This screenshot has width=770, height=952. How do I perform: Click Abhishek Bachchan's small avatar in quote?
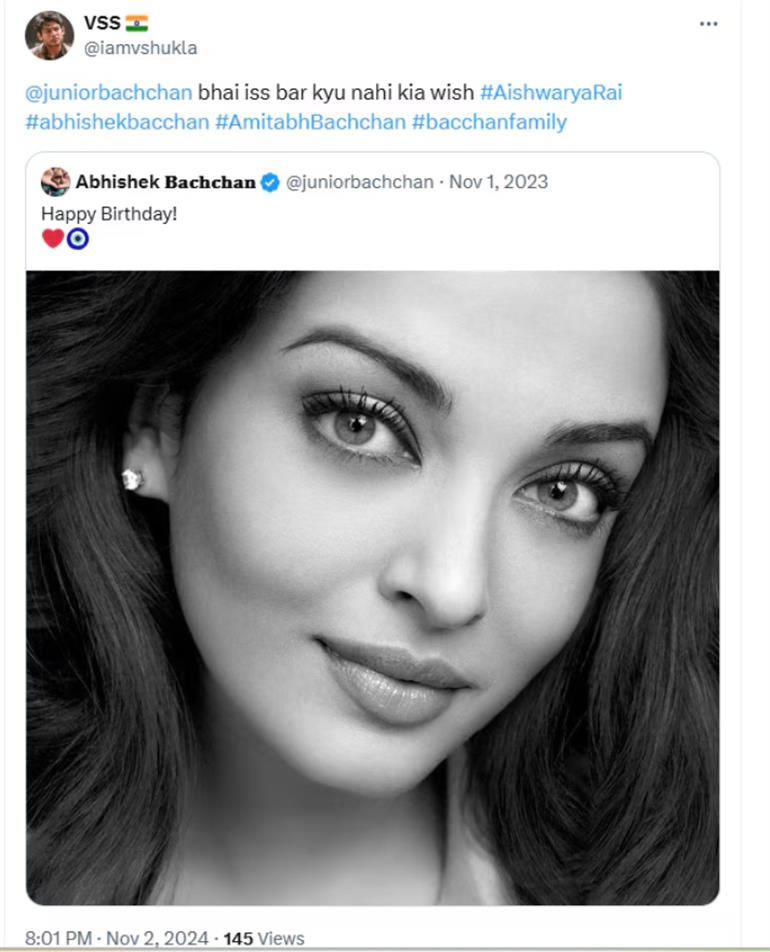point(55,182)
